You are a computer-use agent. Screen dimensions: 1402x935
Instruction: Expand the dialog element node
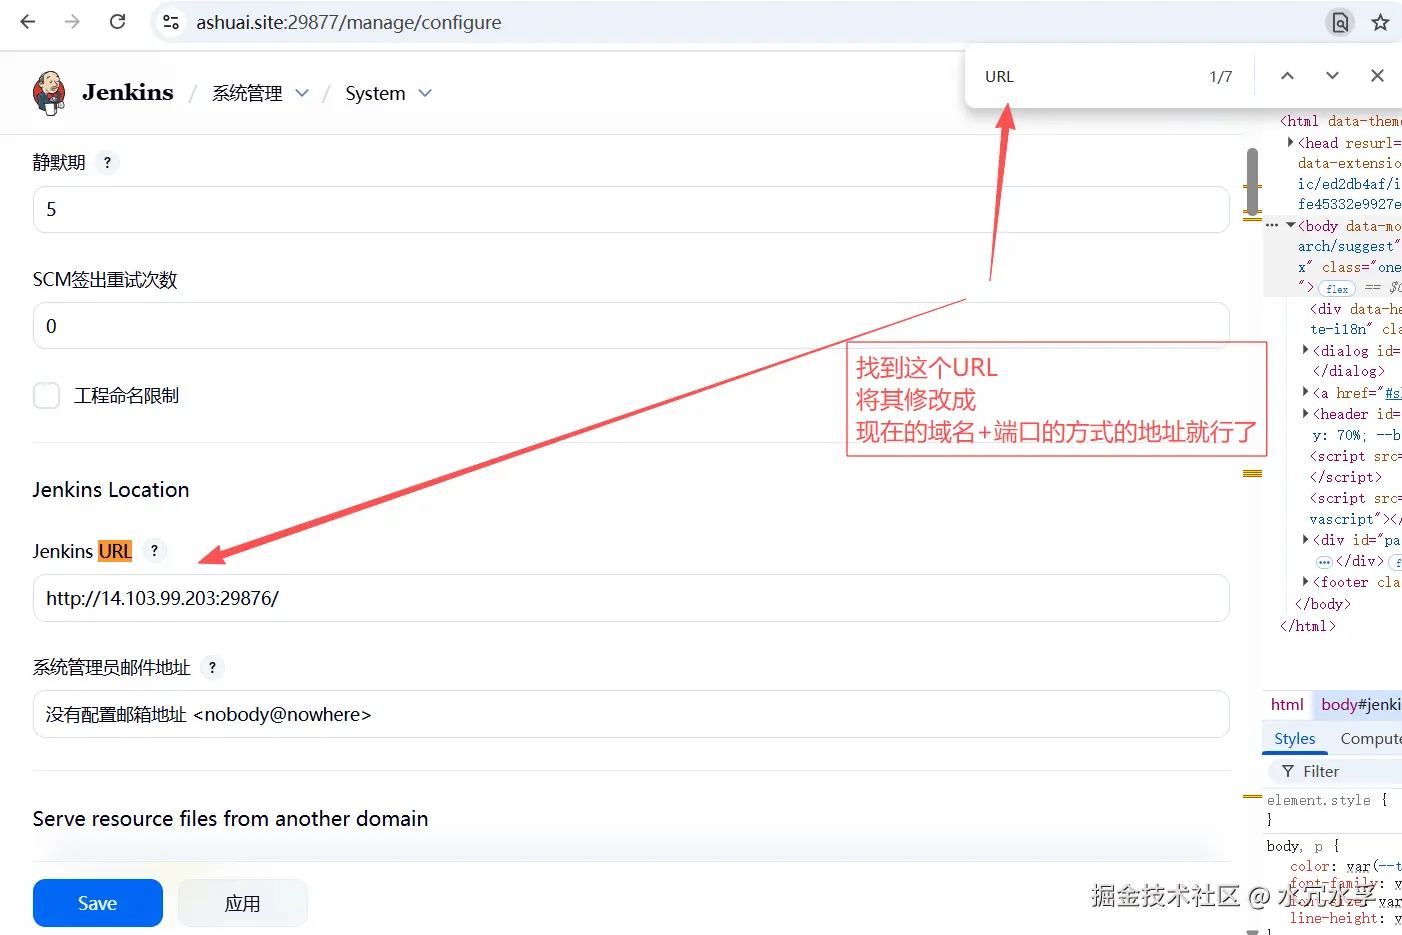click(x=1305, y=350)
